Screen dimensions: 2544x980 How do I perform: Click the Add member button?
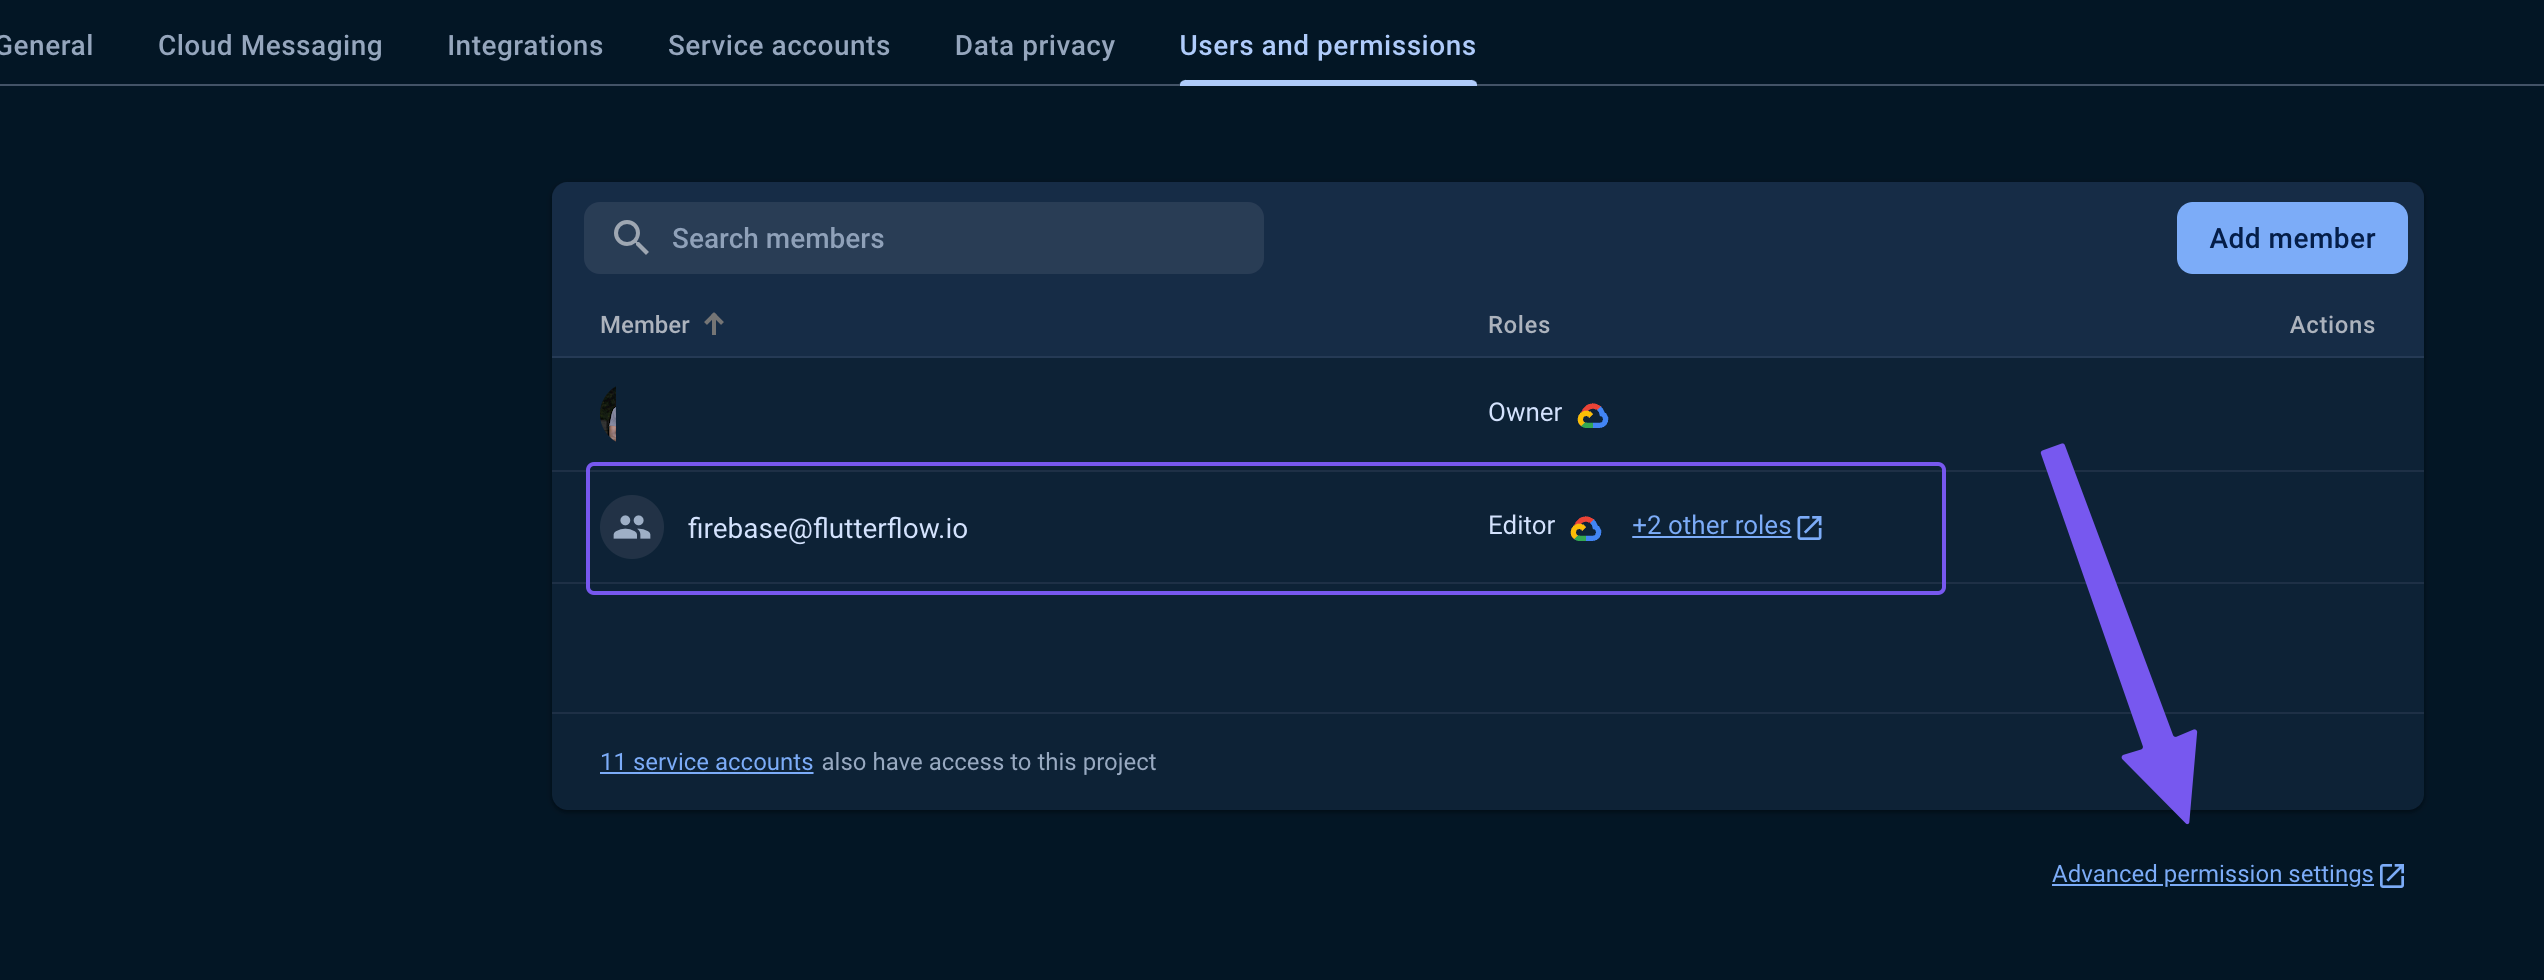pyautogui.click(x=2292, y=238)
